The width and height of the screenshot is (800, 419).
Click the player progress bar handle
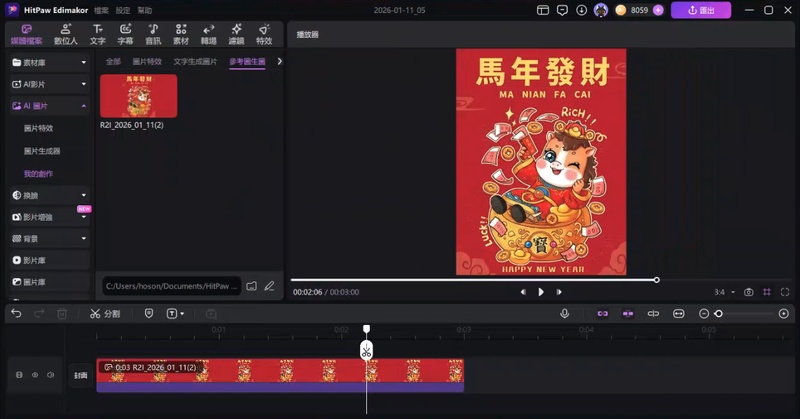click(657, 280)
